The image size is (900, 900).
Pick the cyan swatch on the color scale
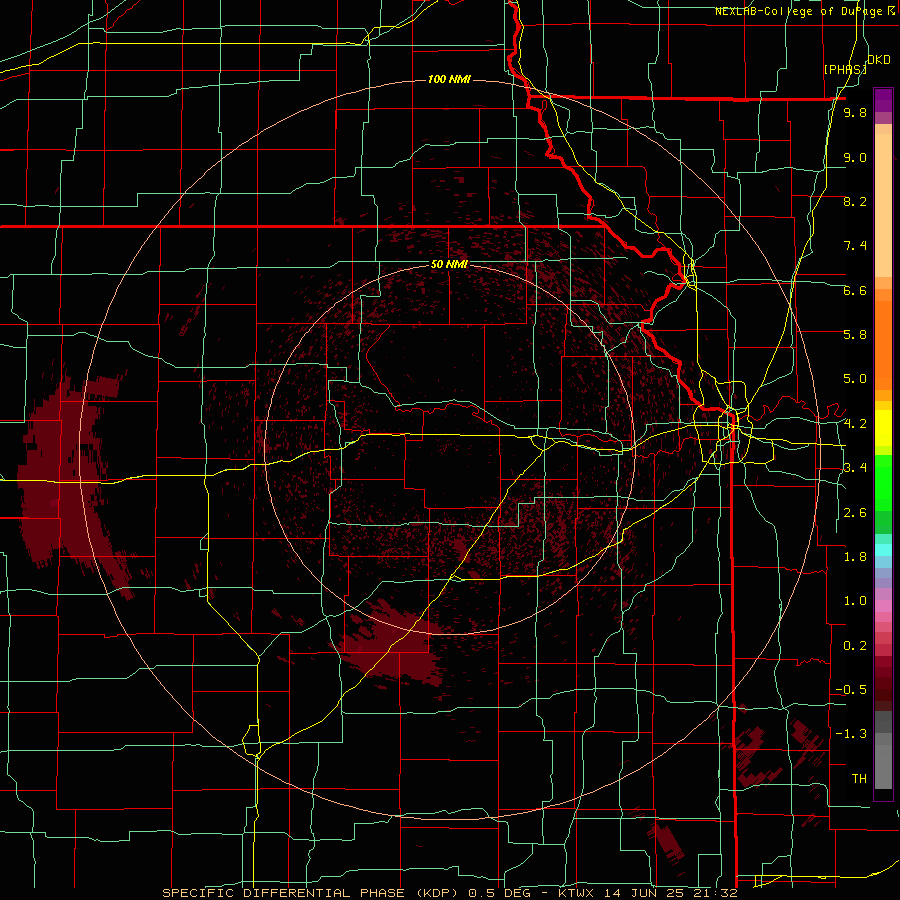(x=883, y=550)
